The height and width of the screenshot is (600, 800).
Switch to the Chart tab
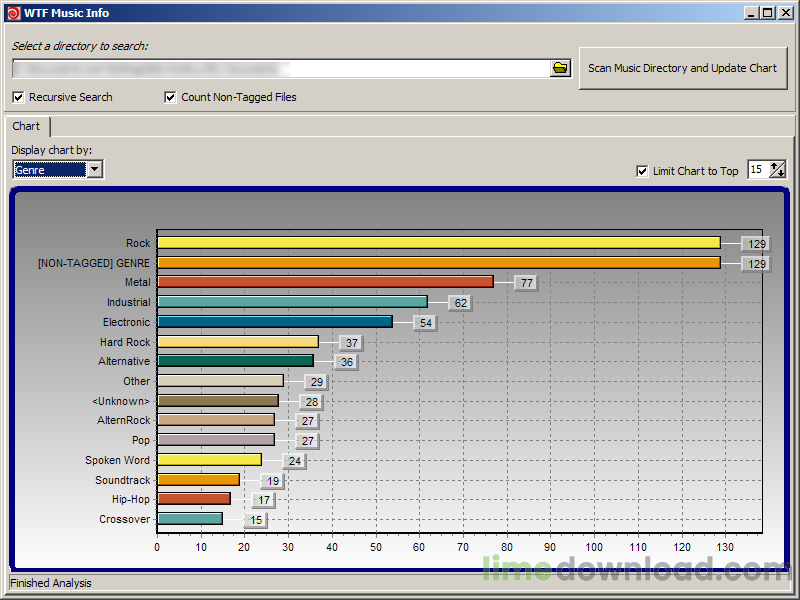tap(27, 126)
